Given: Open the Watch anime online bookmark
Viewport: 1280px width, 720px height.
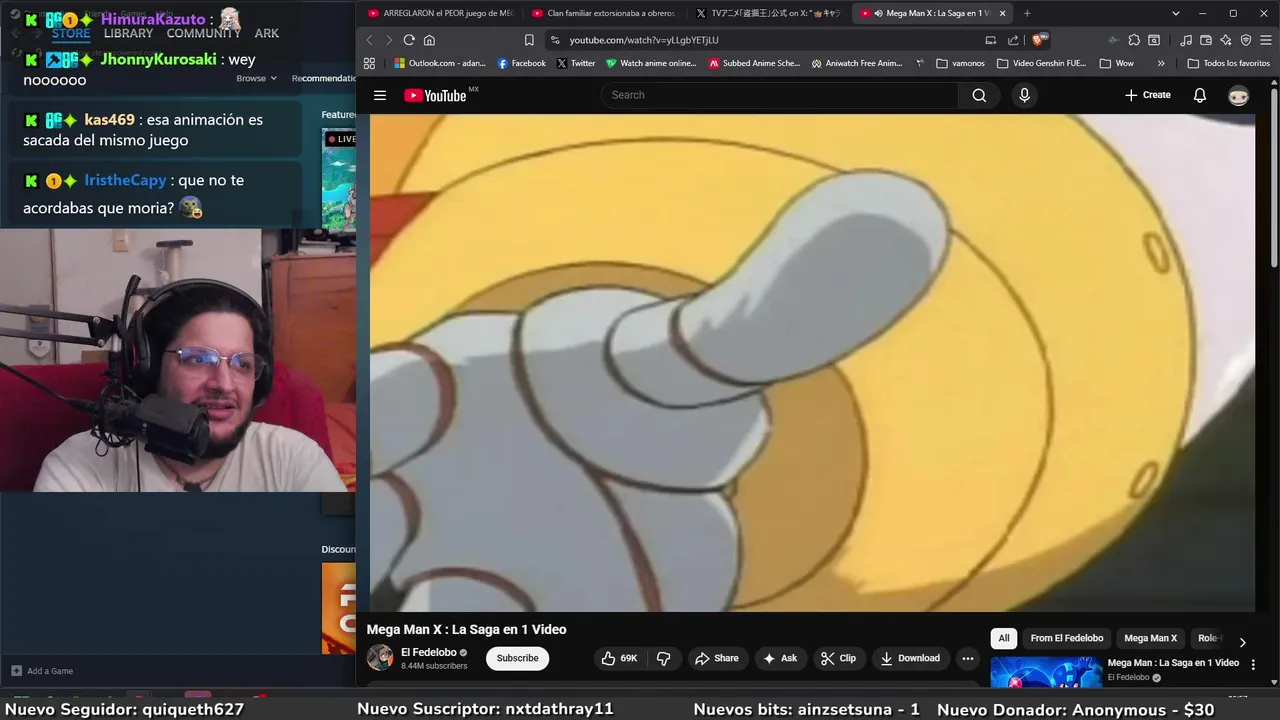Looking at the screenshot, I should (x=651, y=63).
